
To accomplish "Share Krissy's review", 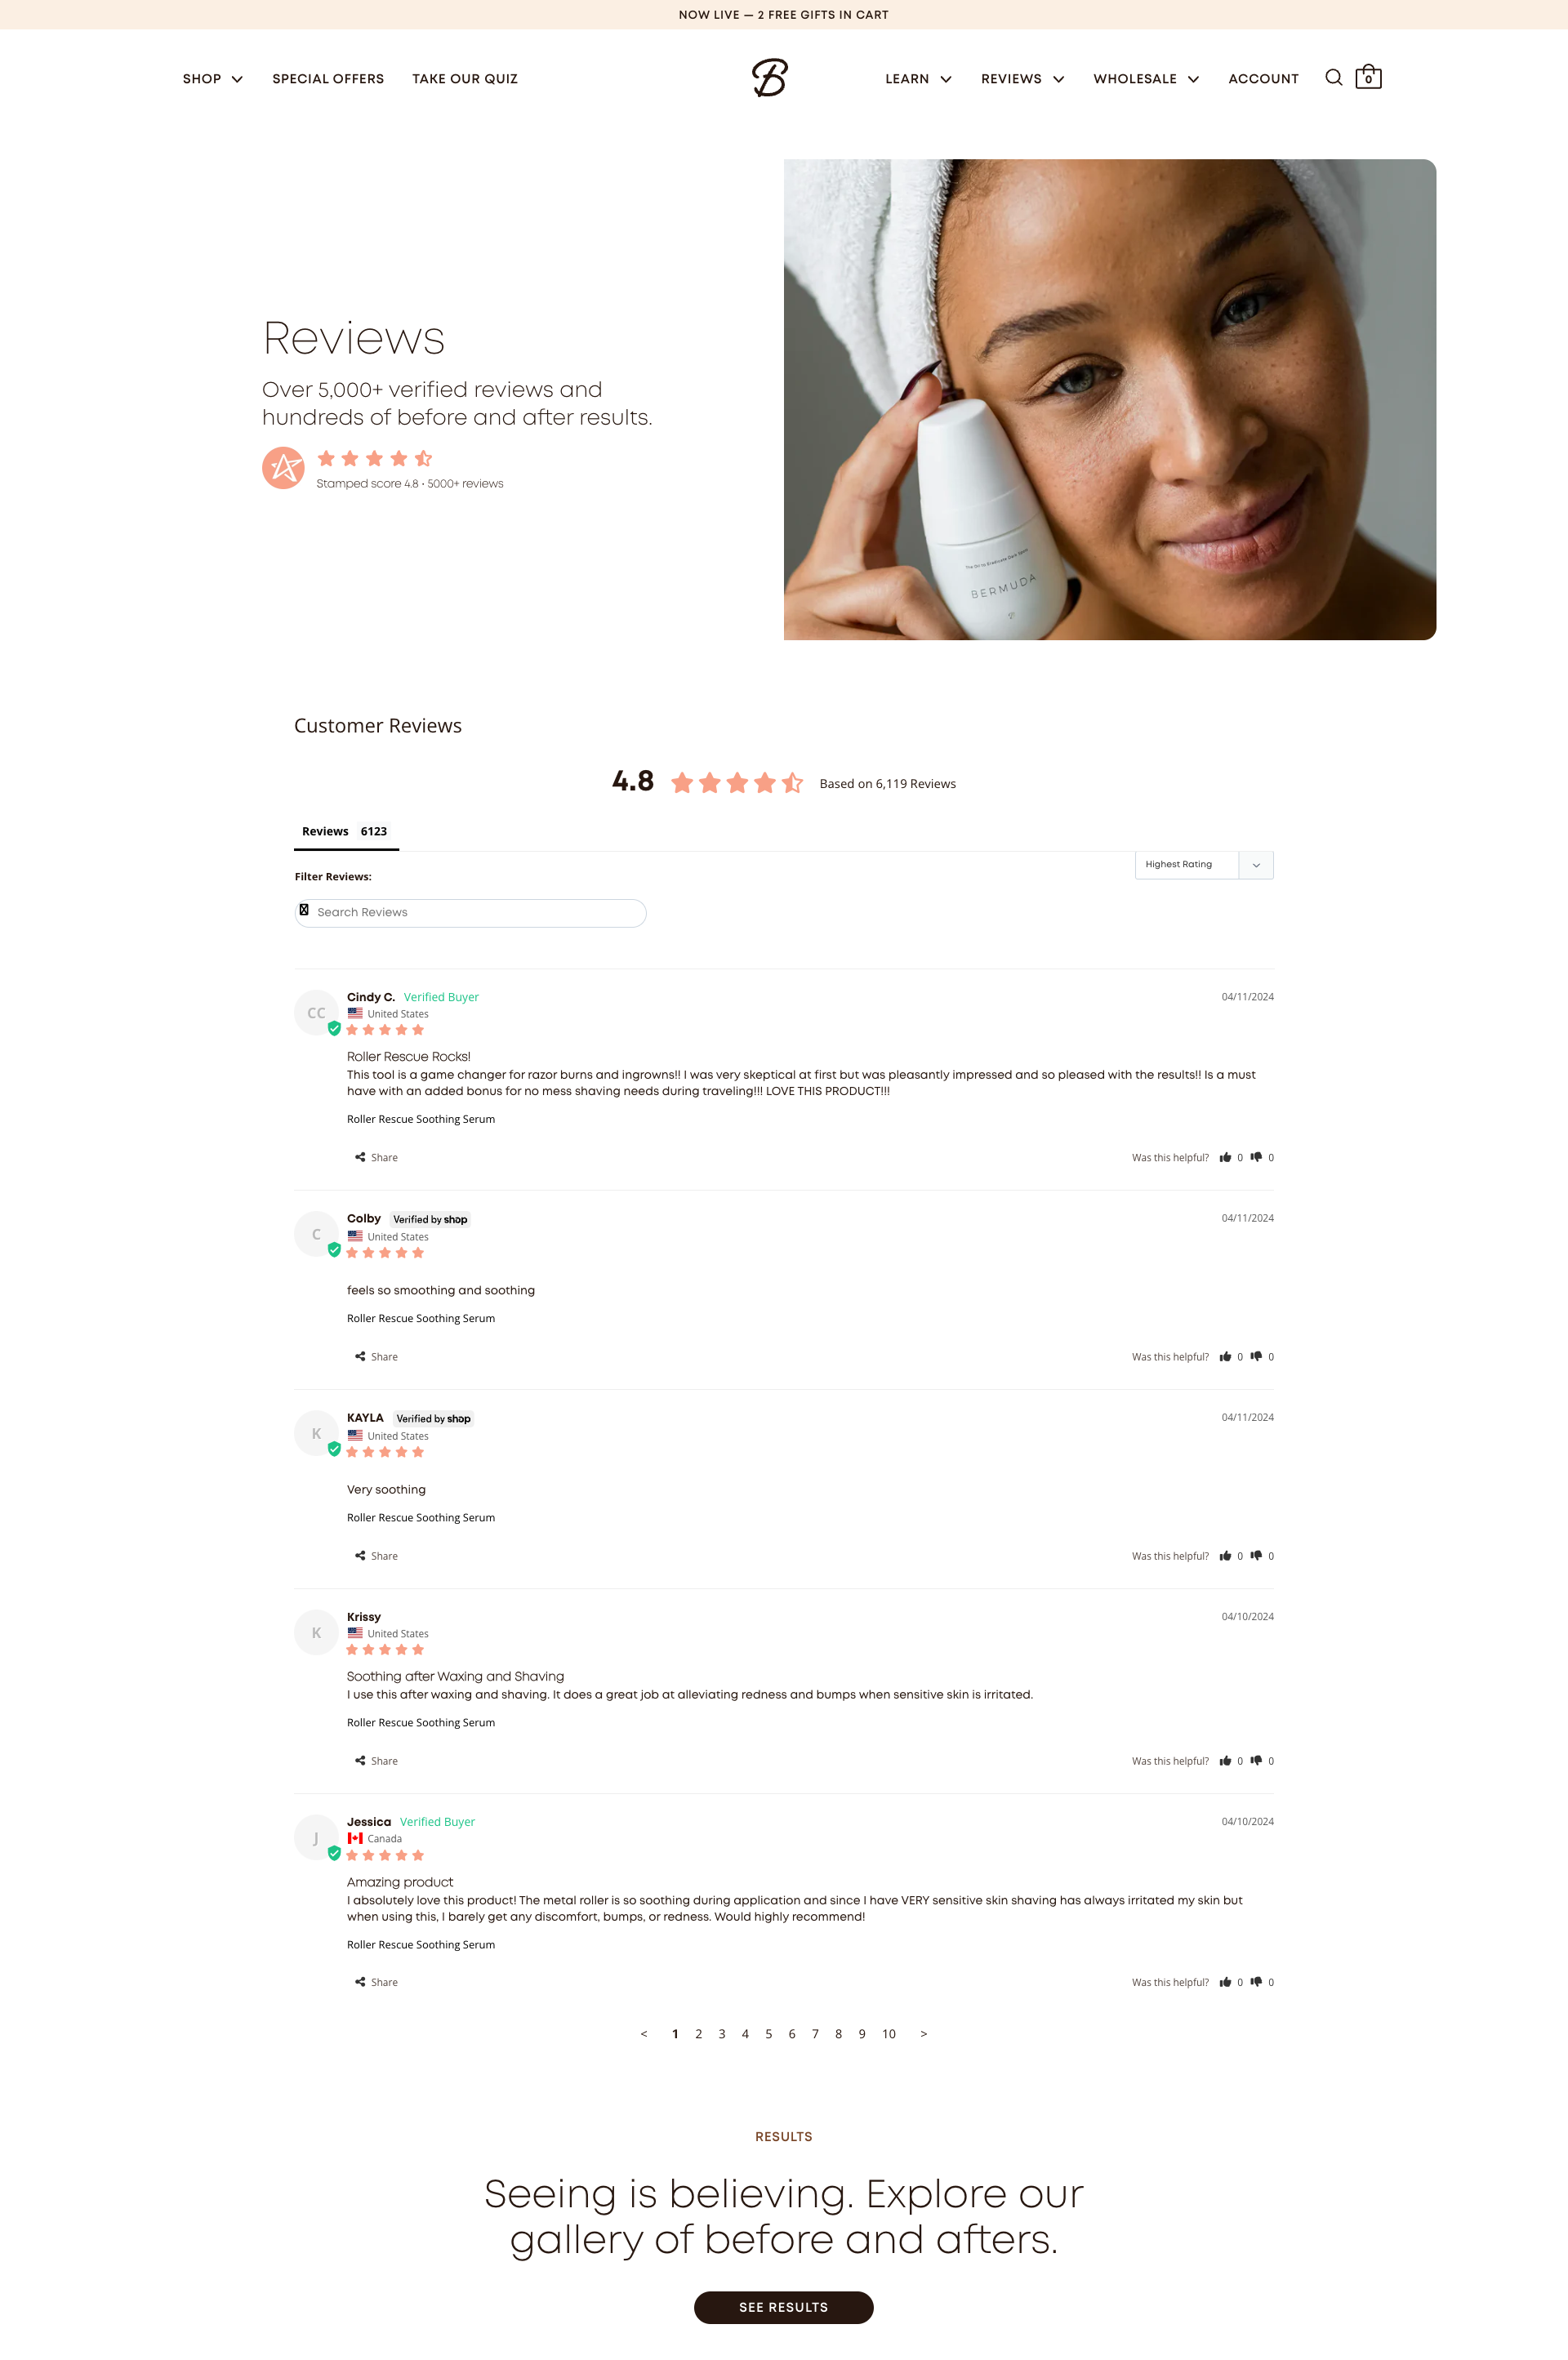I will click(376, 1760).
